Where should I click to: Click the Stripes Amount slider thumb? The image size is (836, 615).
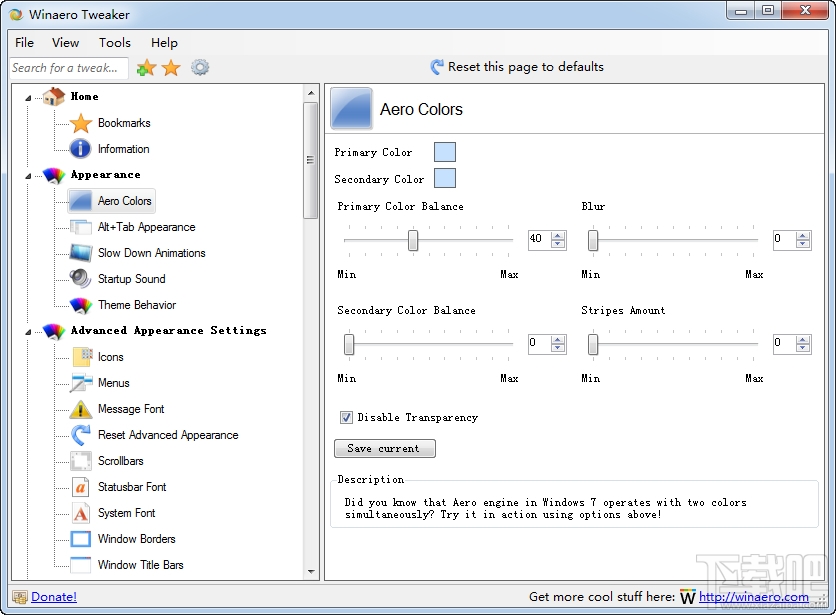pos(593,344)
